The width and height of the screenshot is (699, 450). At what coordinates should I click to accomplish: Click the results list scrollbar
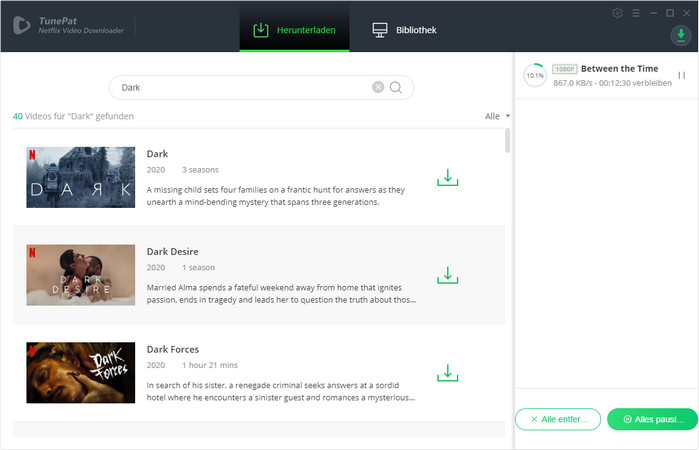507,140
